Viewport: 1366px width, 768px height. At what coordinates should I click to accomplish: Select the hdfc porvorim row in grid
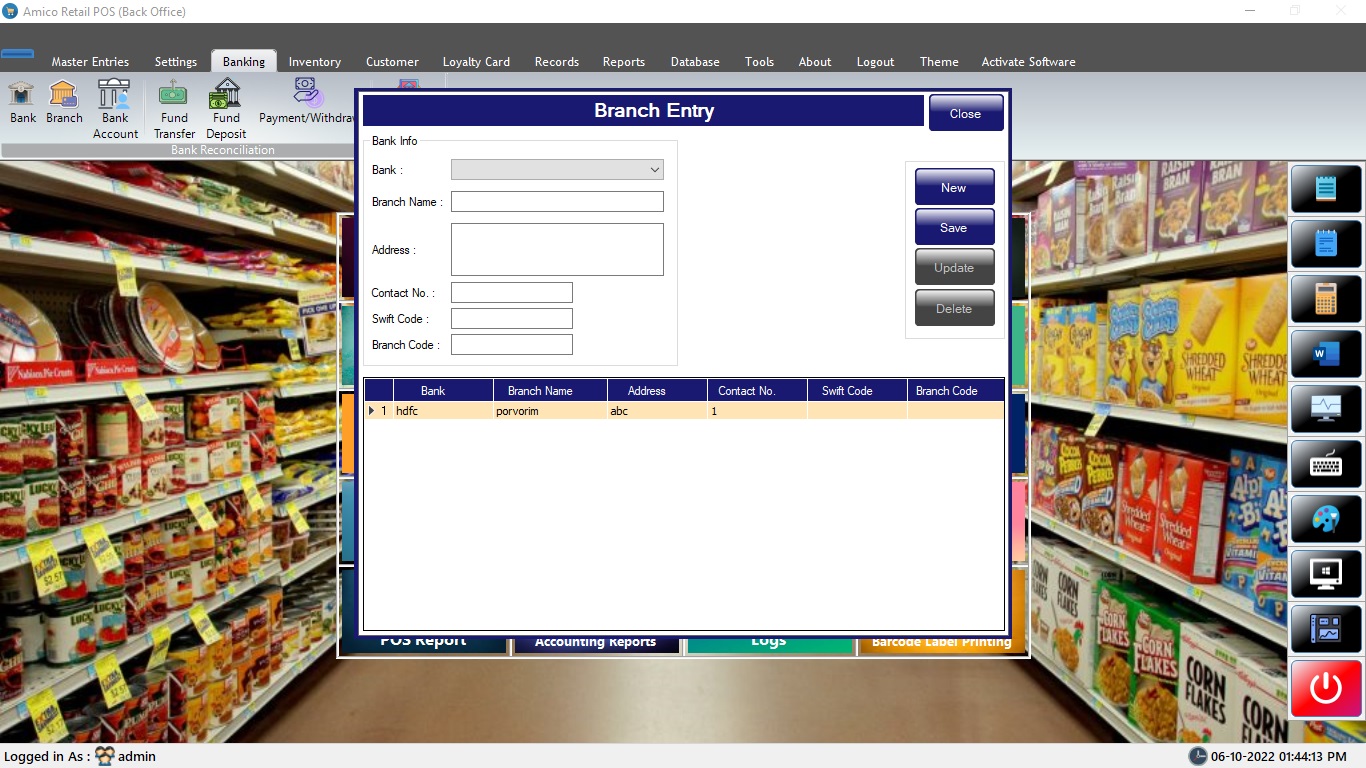tap(540, 411)
